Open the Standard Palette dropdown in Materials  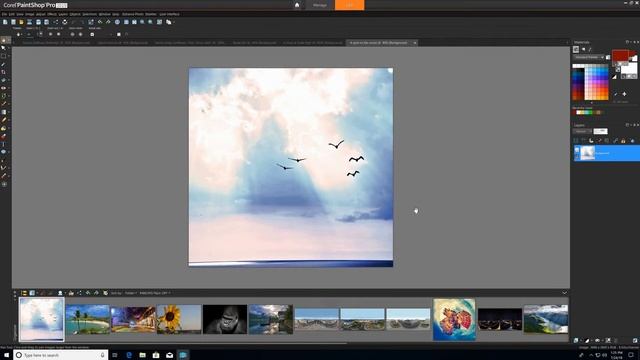click(x=589, y=57)
